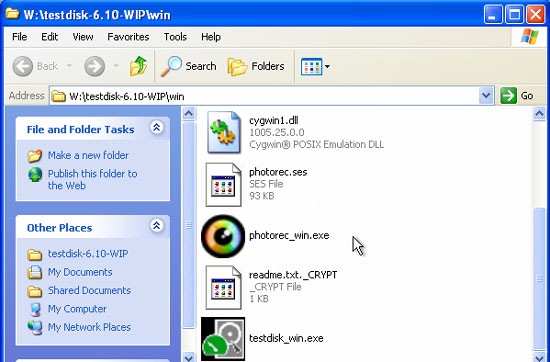Open My Computer link
Viewport: 550px width, 362px height.
pyautogui.click(x=77, y=309)
